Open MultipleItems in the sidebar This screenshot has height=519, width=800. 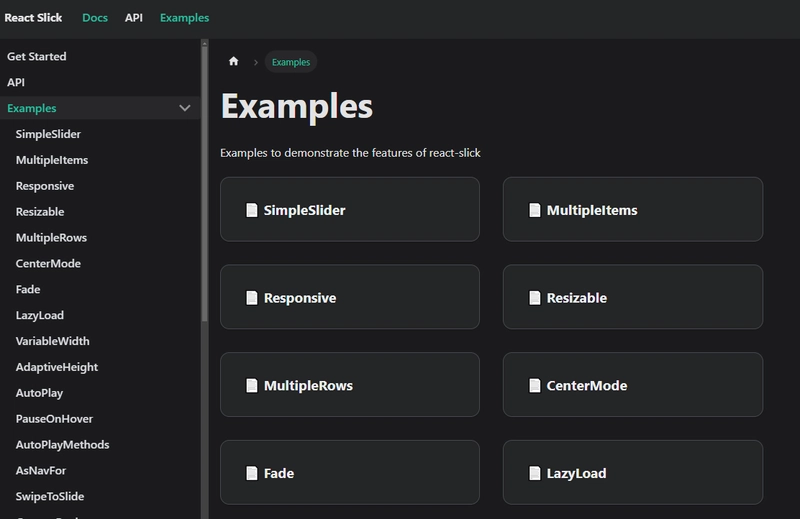[52, 160]
